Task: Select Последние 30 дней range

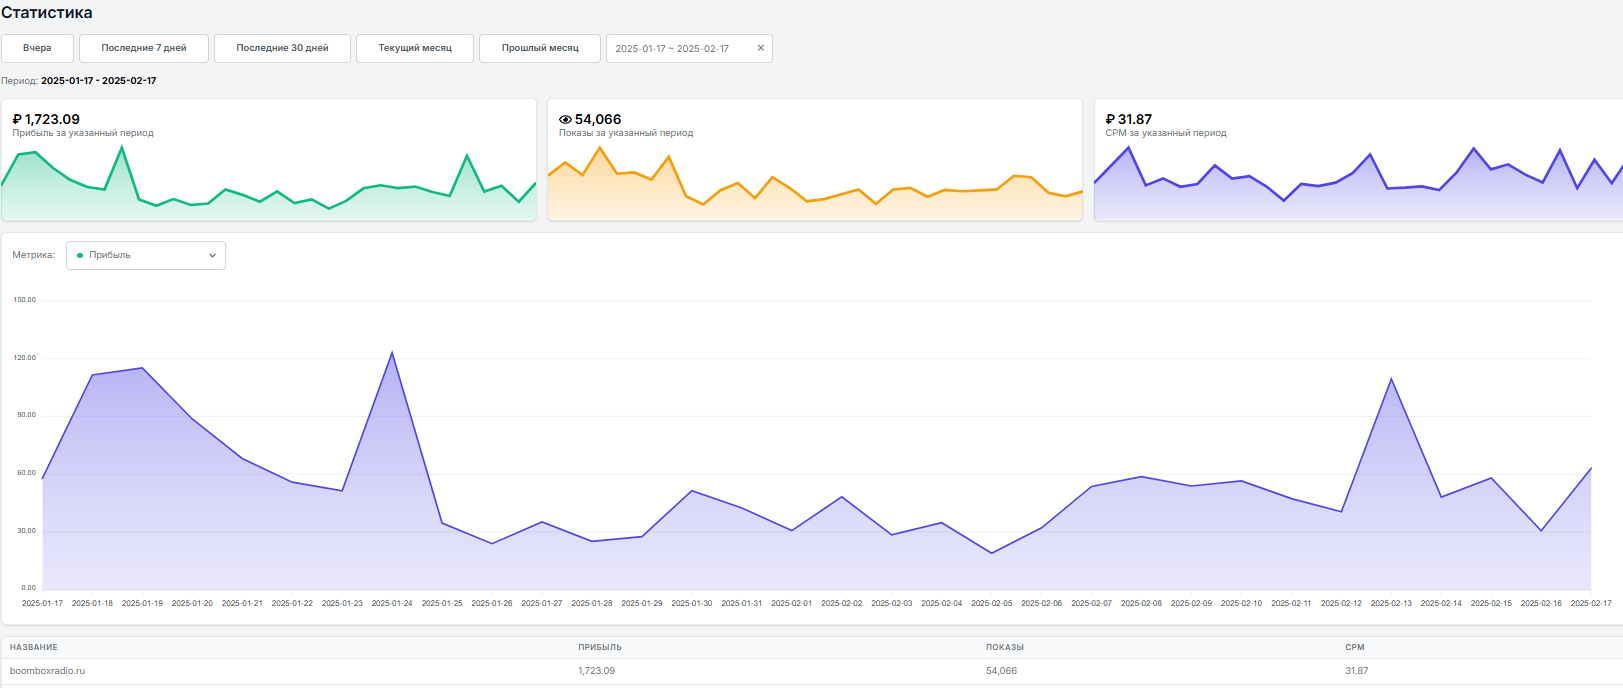Action: [282, 48]
